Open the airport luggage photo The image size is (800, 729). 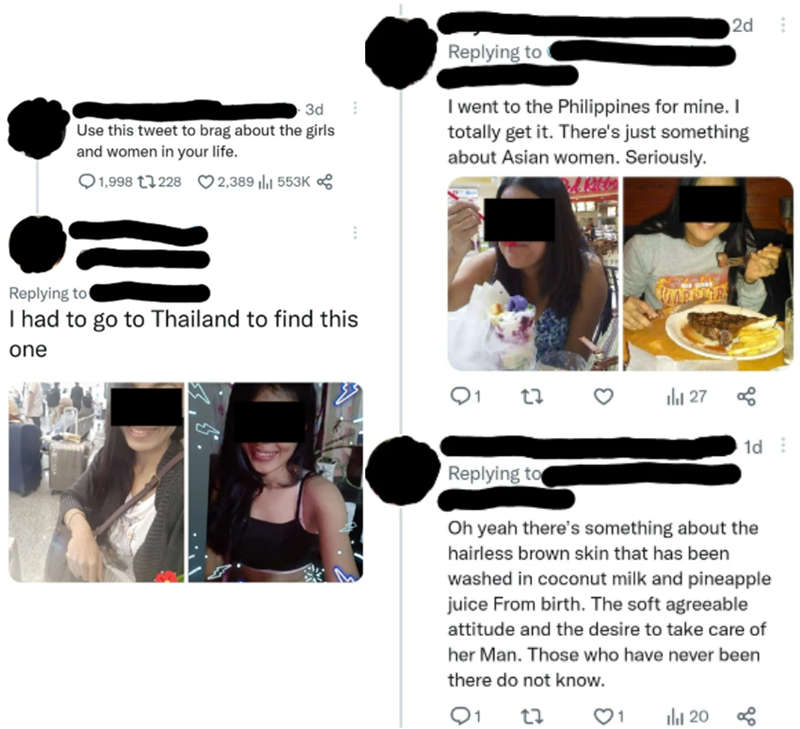pyautogui.click(x=96, y=482)
